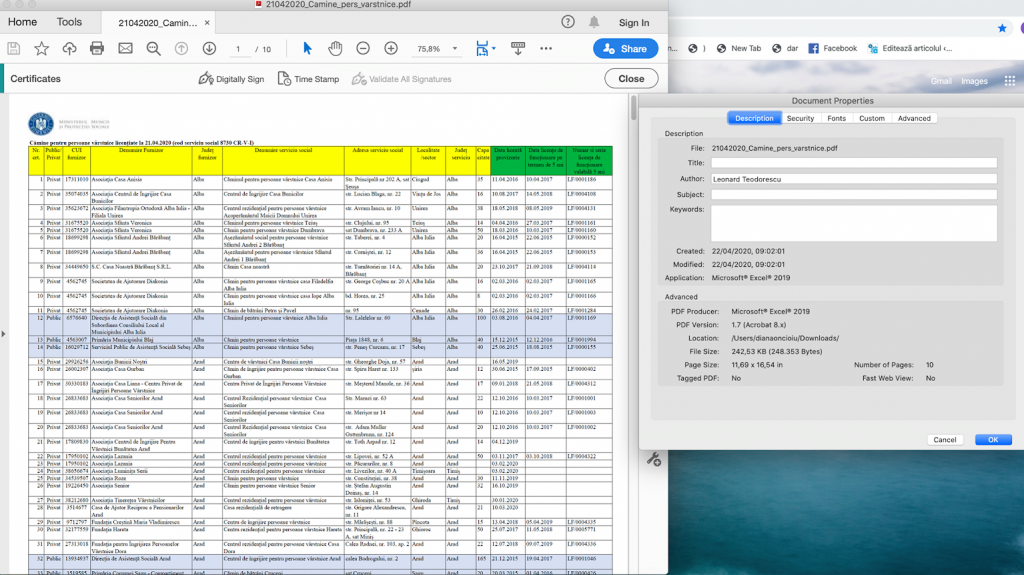
Task: Cancel the Document Properties dialog
Action: [x=944, y=440]
